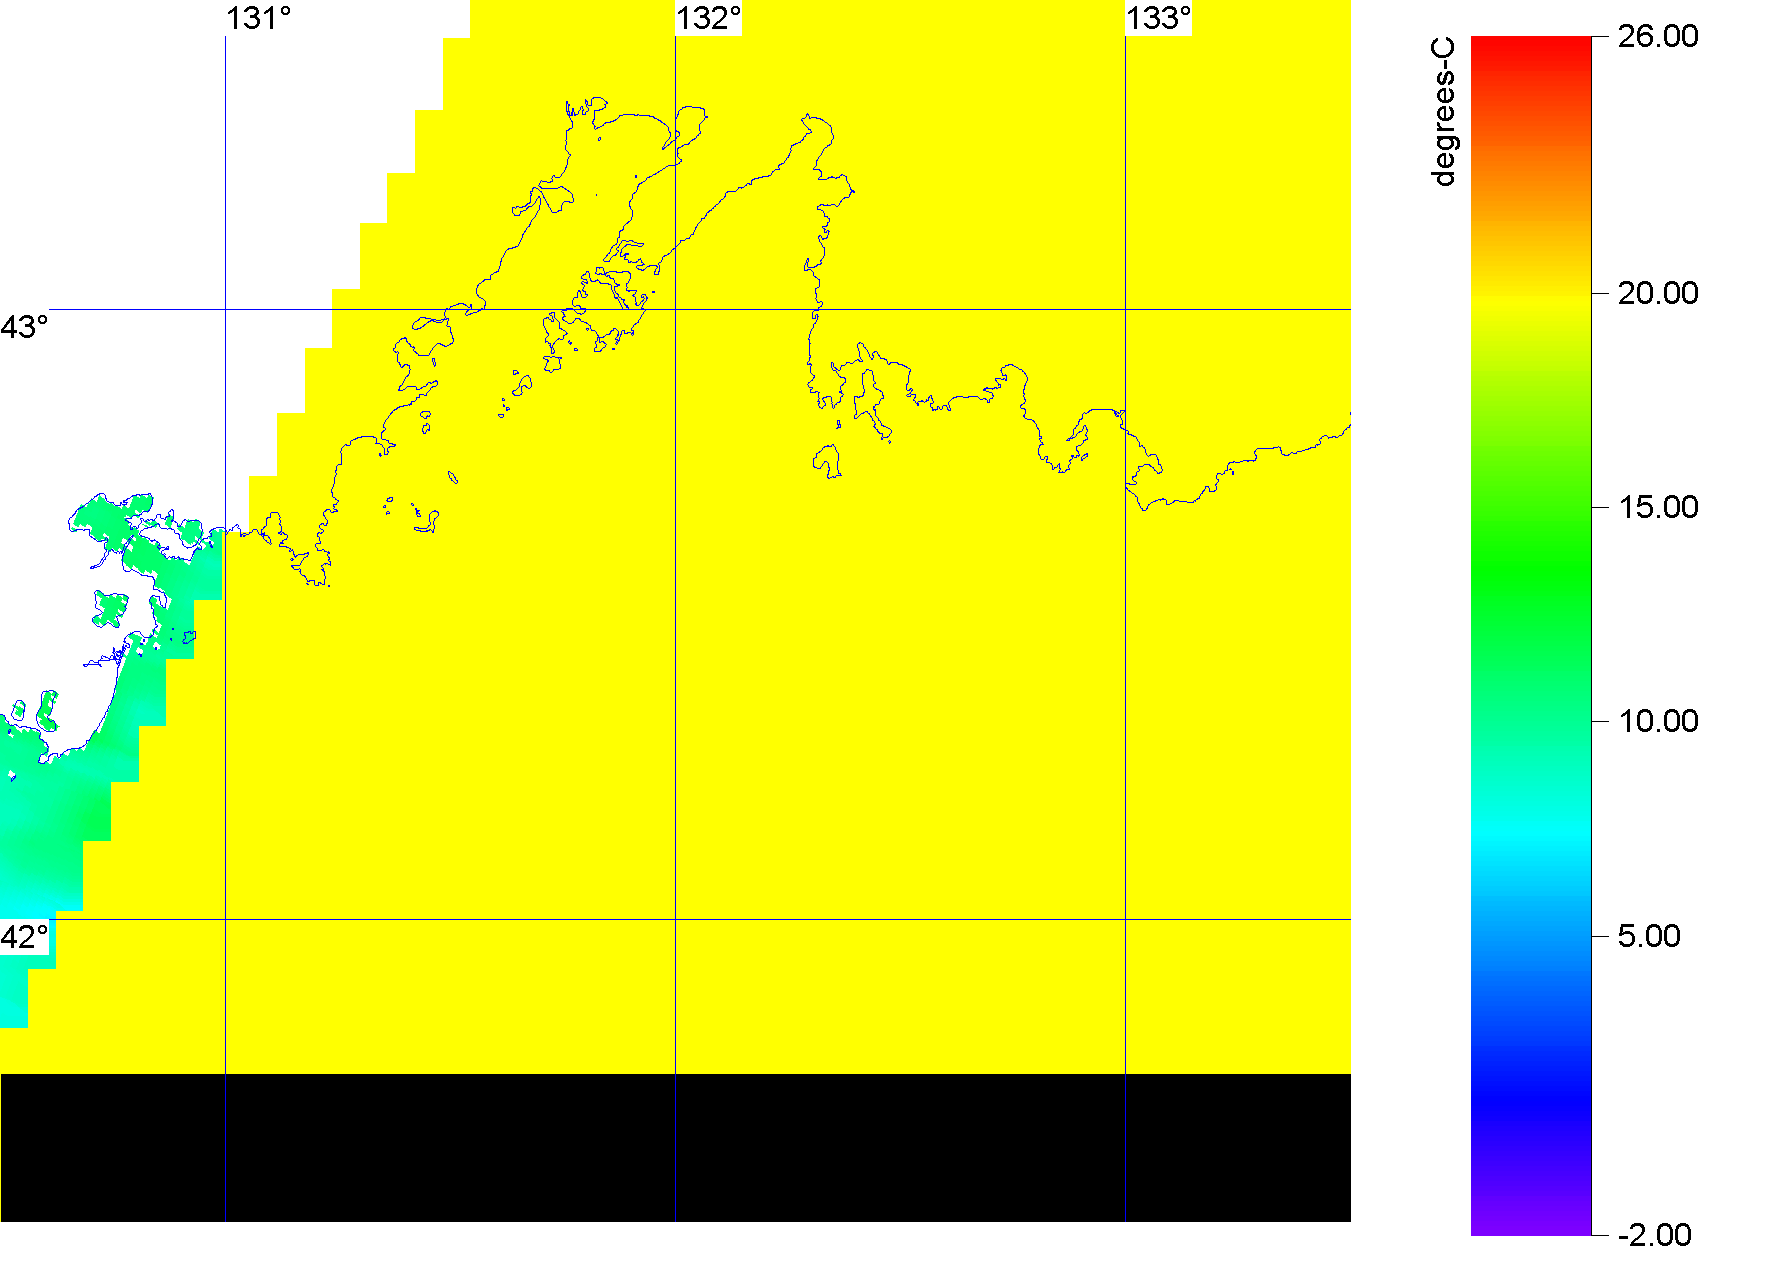This screenshot has height=1272, width=1789.
Task: Click the 42° latitude label
Action: coord(24,937)
